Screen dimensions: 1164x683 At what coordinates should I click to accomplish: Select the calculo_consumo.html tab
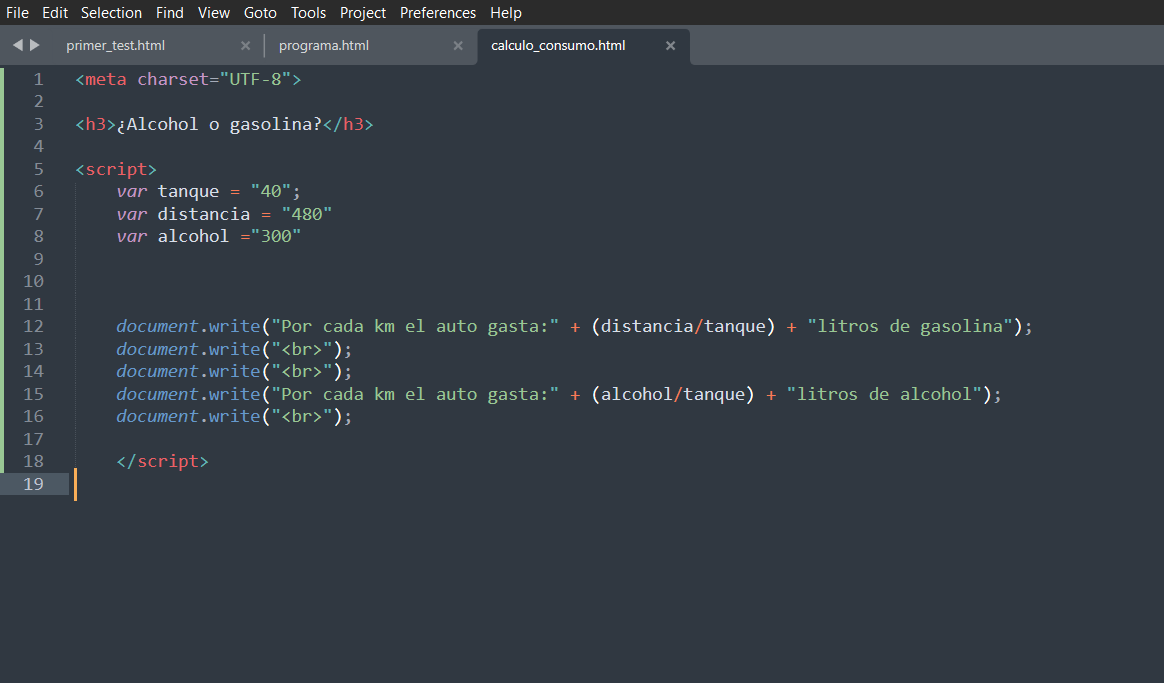pos(558,46)
